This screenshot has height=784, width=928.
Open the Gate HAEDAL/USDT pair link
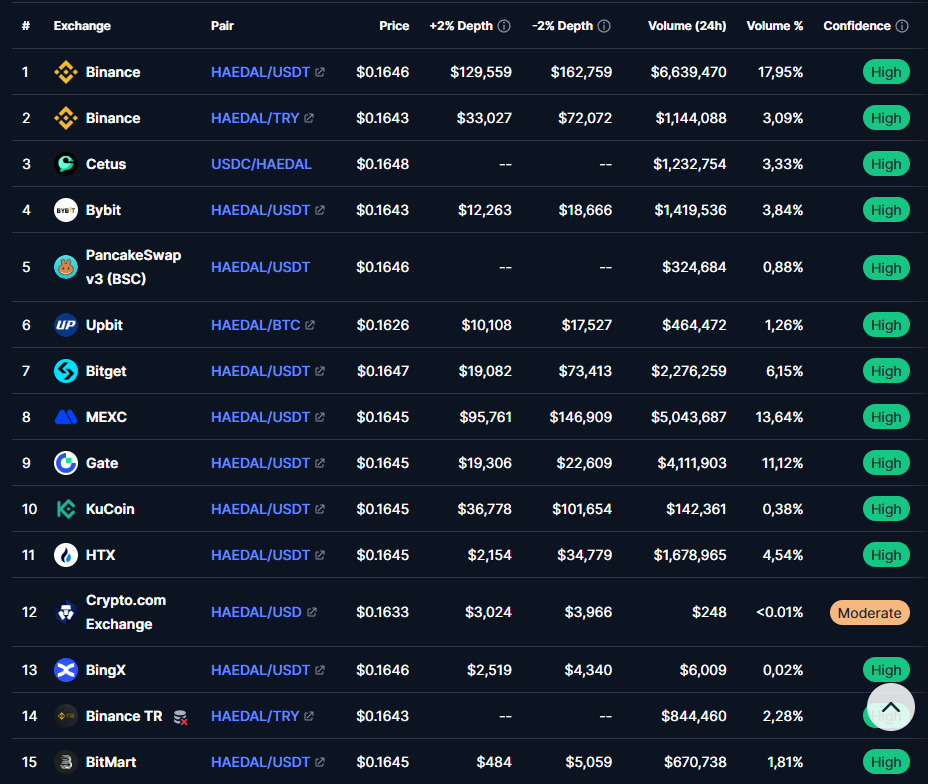coord(260,463)
